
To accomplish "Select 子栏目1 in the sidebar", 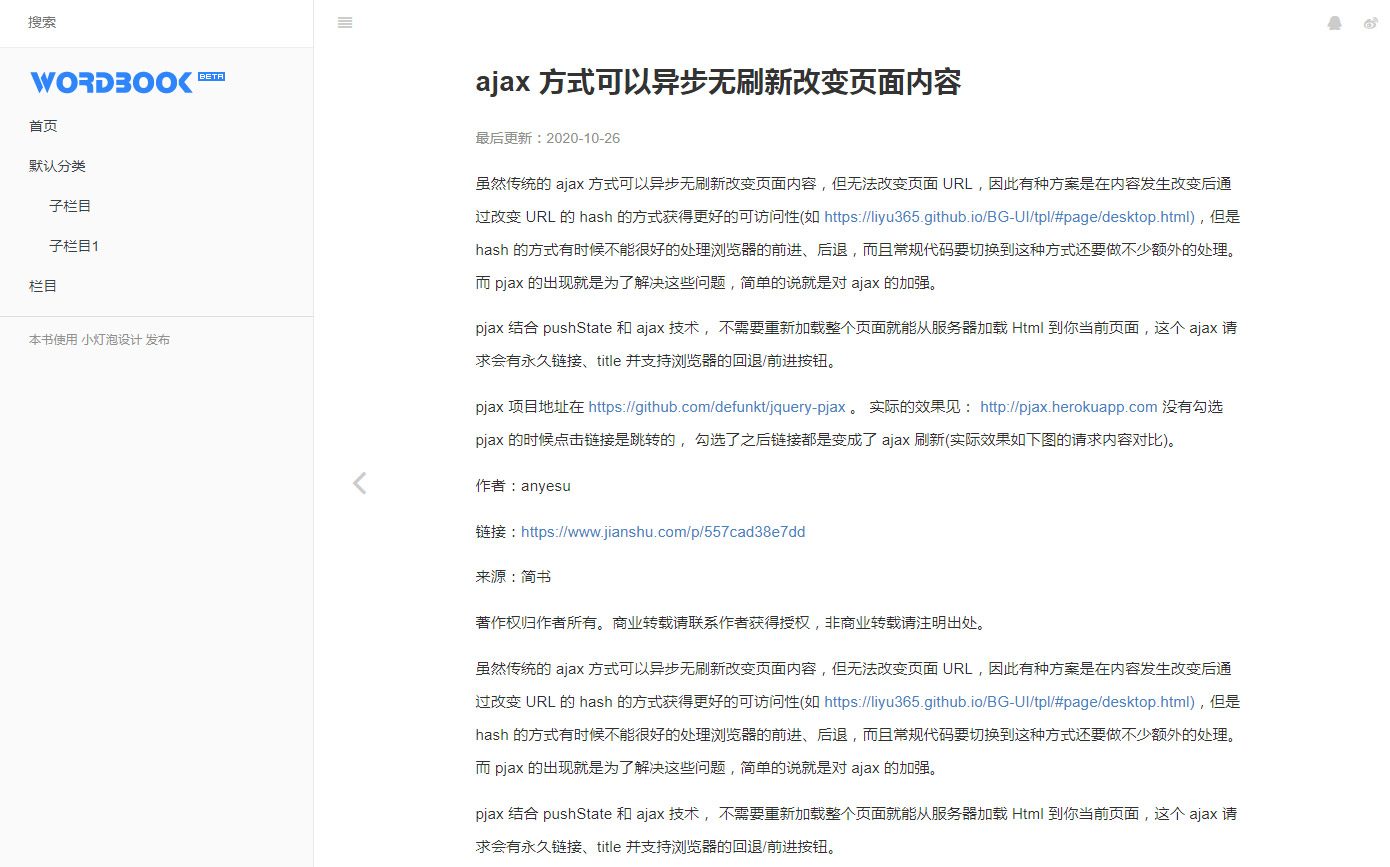I will click(x=73, y=245).
